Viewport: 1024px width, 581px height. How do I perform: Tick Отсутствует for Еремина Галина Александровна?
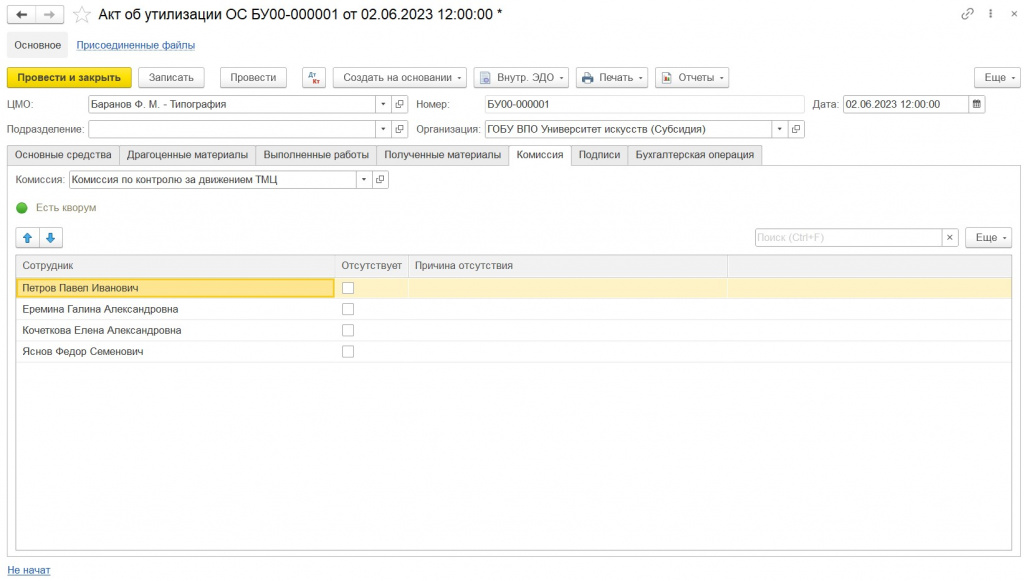[x=348, y=309]
